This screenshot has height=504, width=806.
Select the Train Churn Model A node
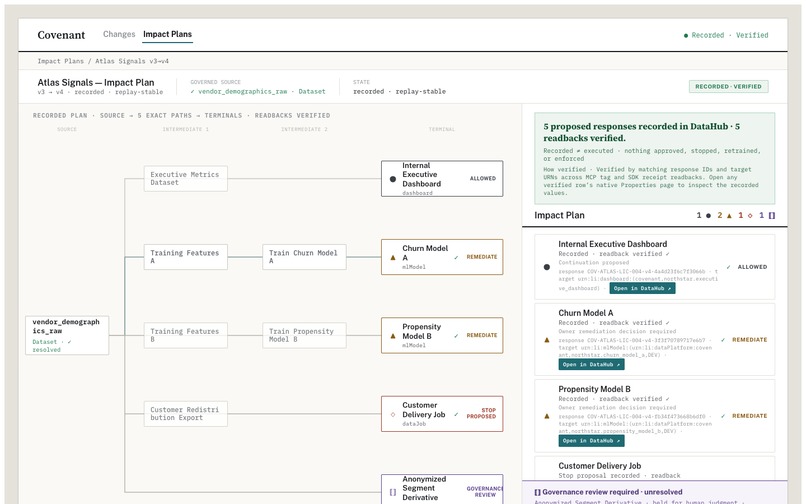point(304,257)
